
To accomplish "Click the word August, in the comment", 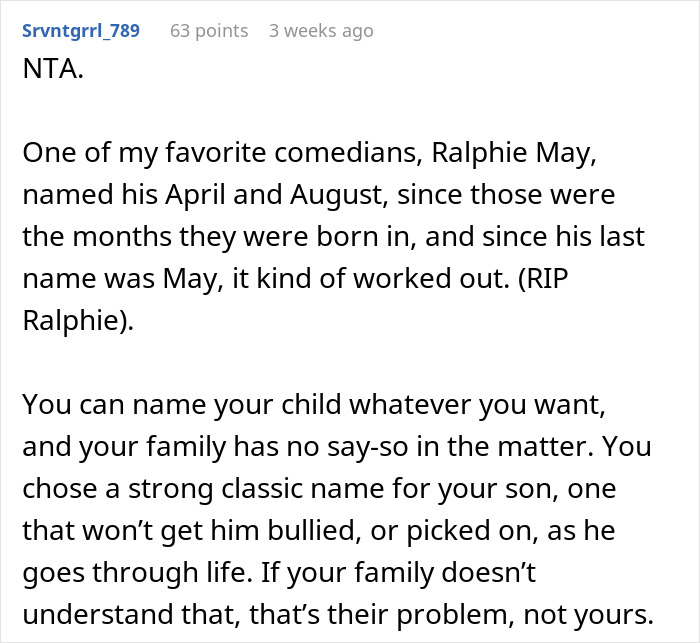I will 339,195.
